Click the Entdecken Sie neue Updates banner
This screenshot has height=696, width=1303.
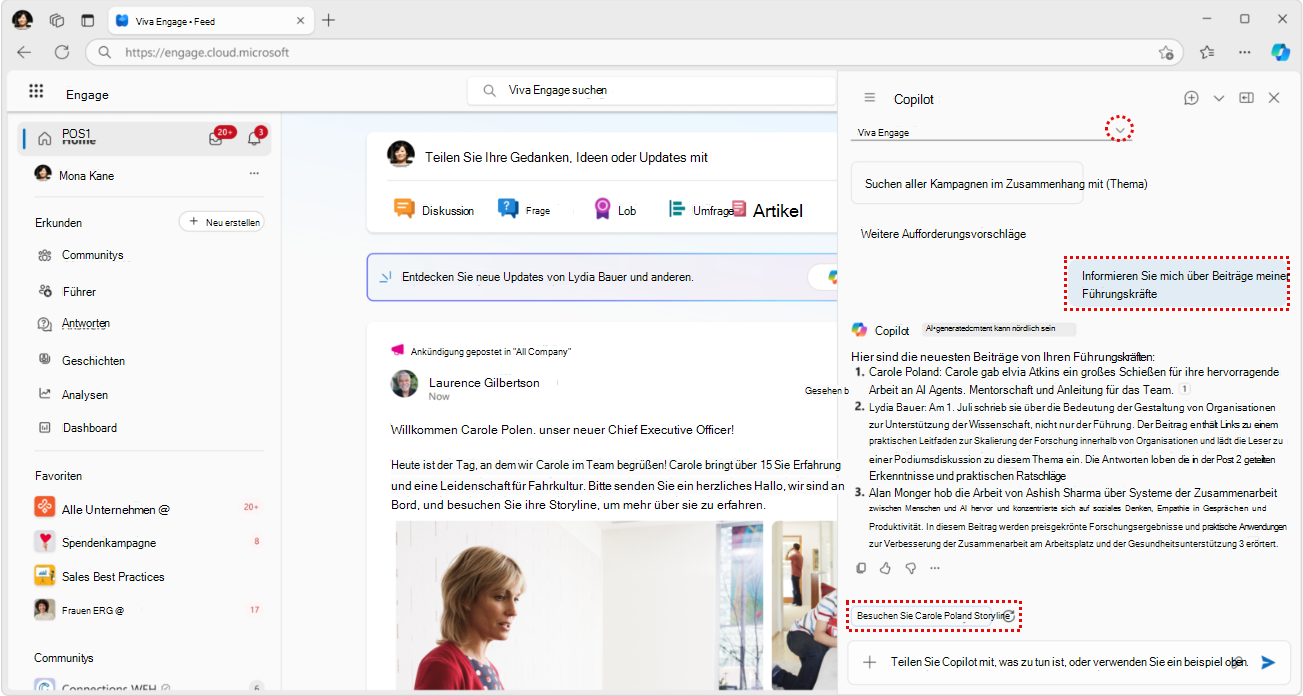pyautogui.click(x=601, y=277)
